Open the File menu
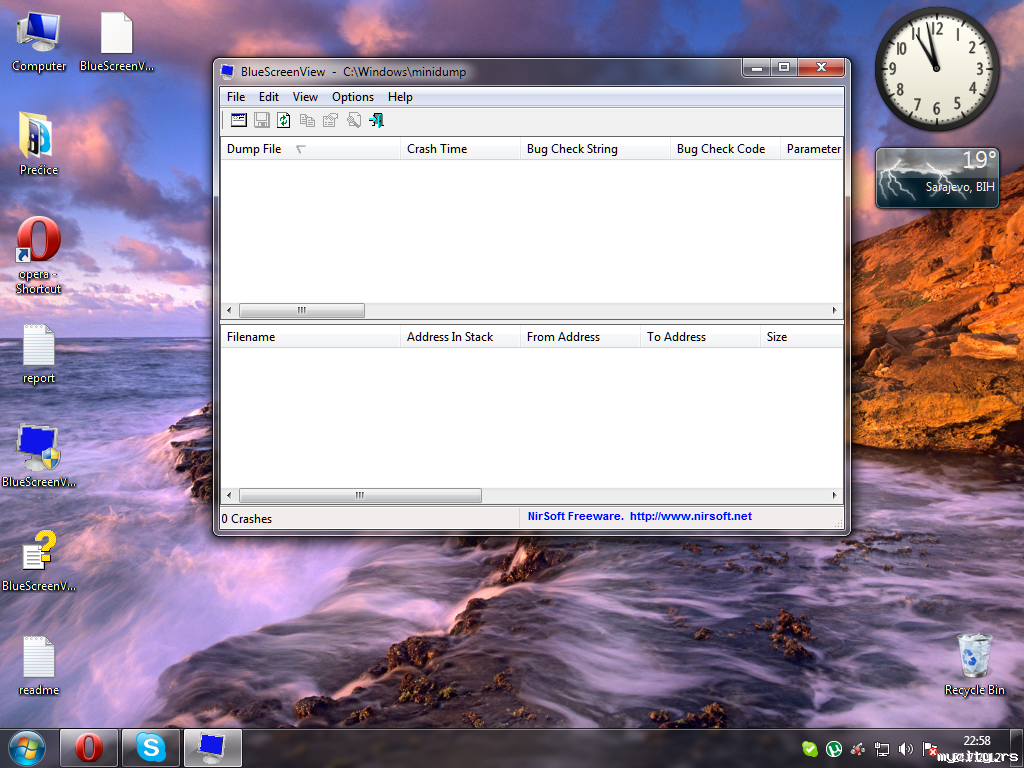Image resolution: width=1024 pixels, height=768 pixels. pos(236,97)
